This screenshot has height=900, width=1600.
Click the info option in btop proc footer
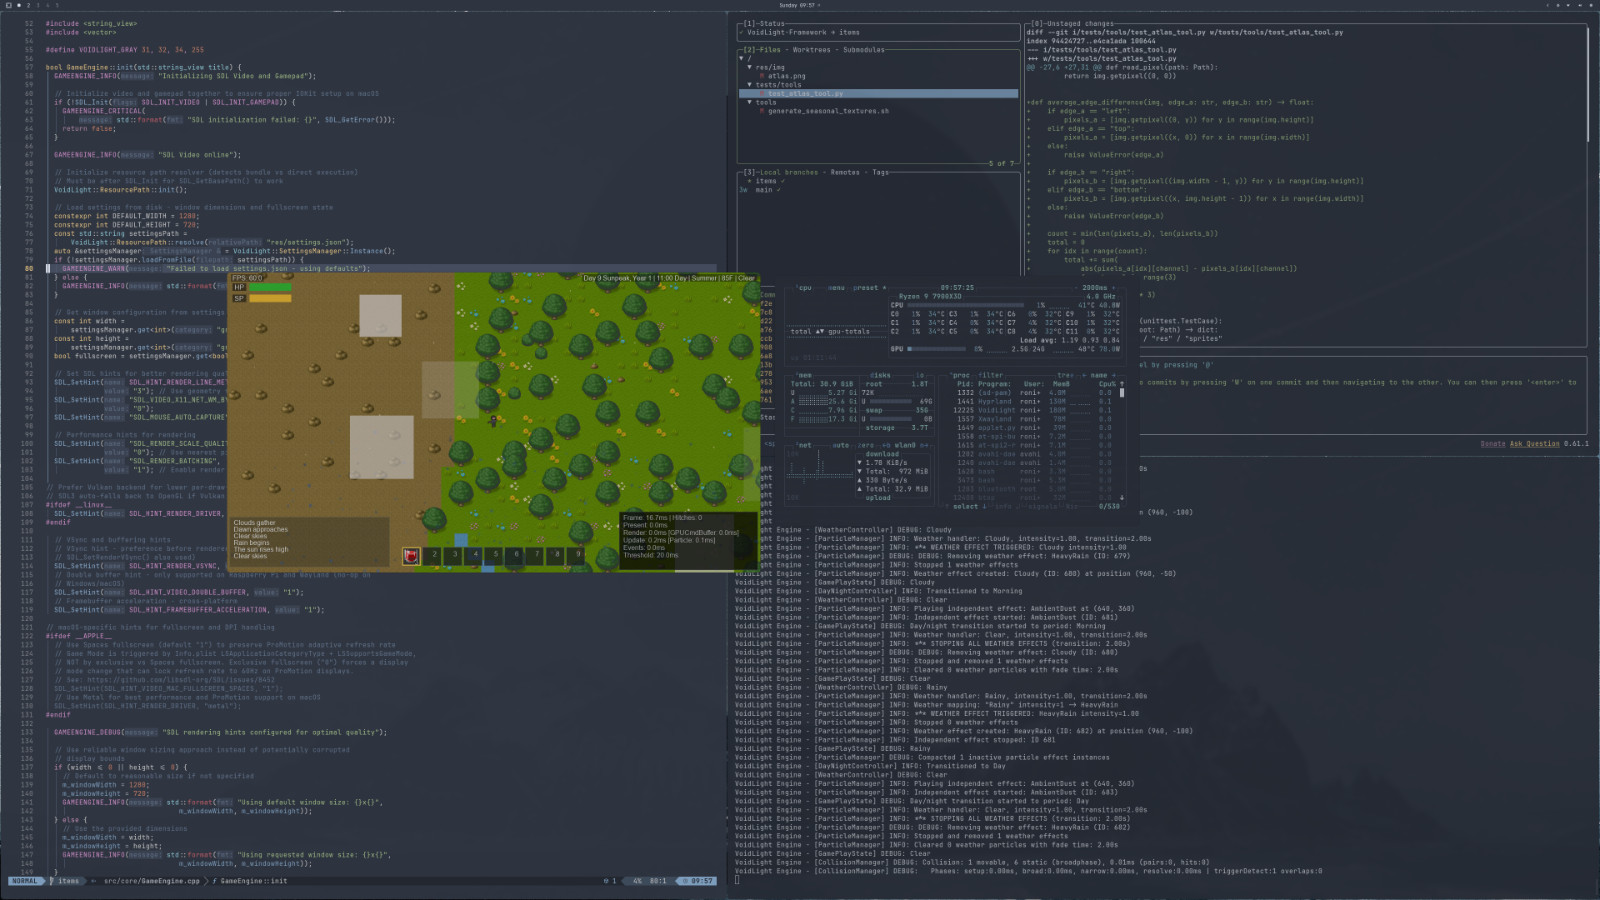pos(1003,507)
